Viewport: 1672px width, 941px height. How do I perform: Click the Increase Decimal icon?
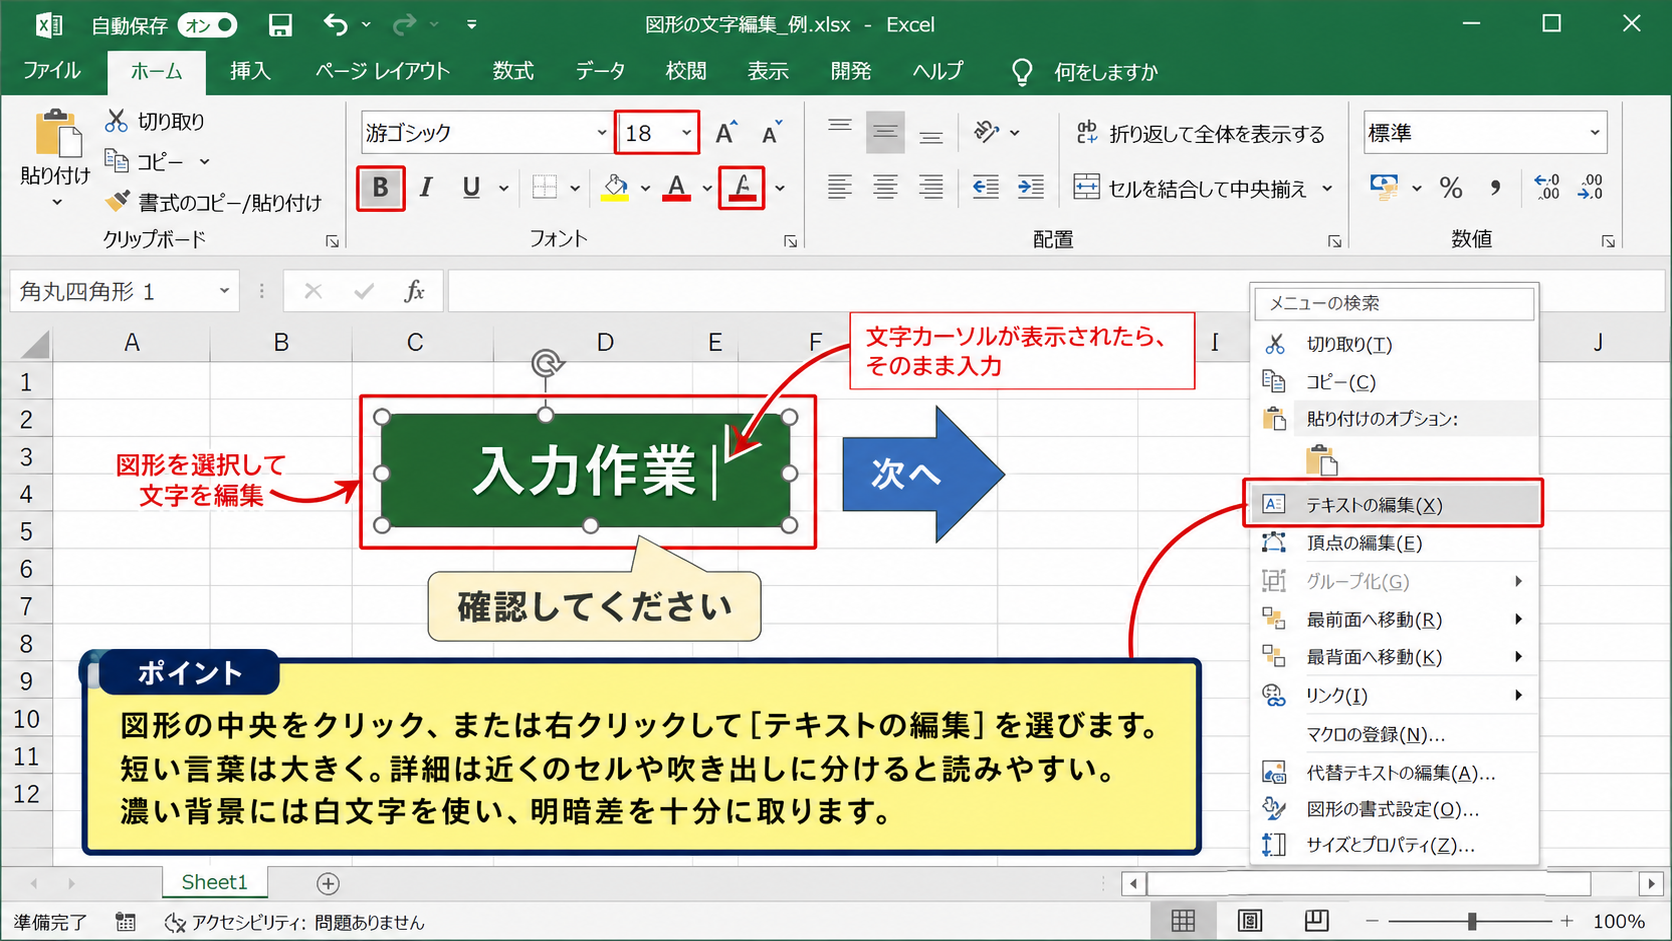click(1547, 187)
